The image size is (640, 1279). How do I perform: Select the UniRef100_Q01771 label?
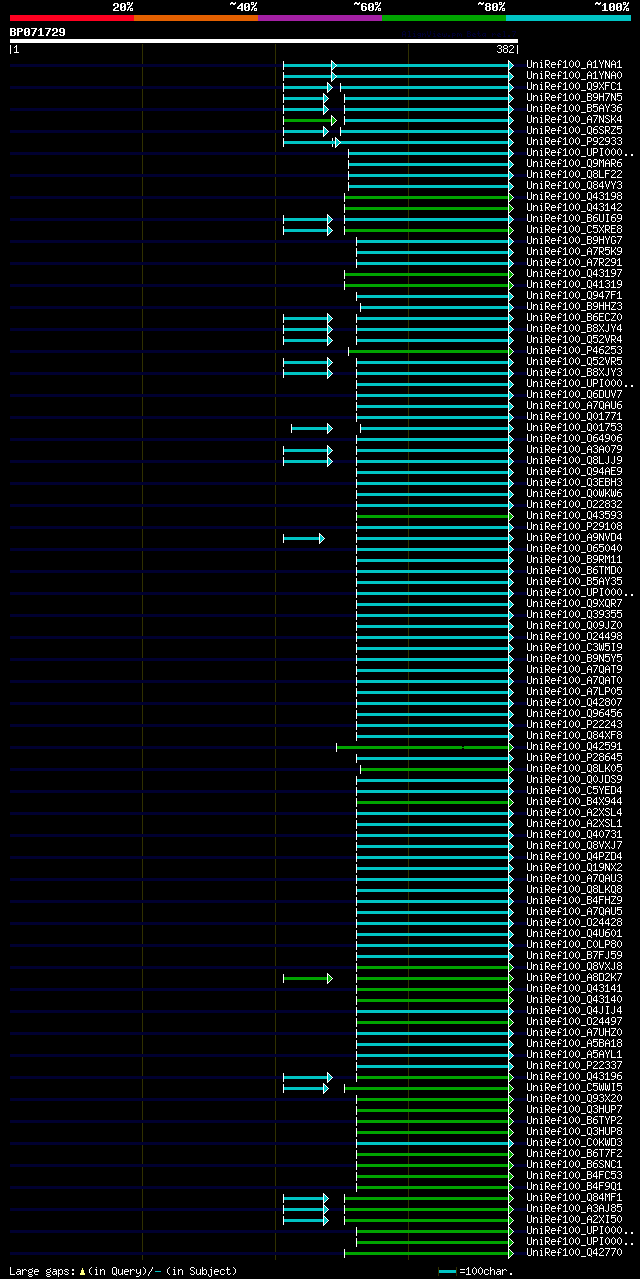coord(574,416)
